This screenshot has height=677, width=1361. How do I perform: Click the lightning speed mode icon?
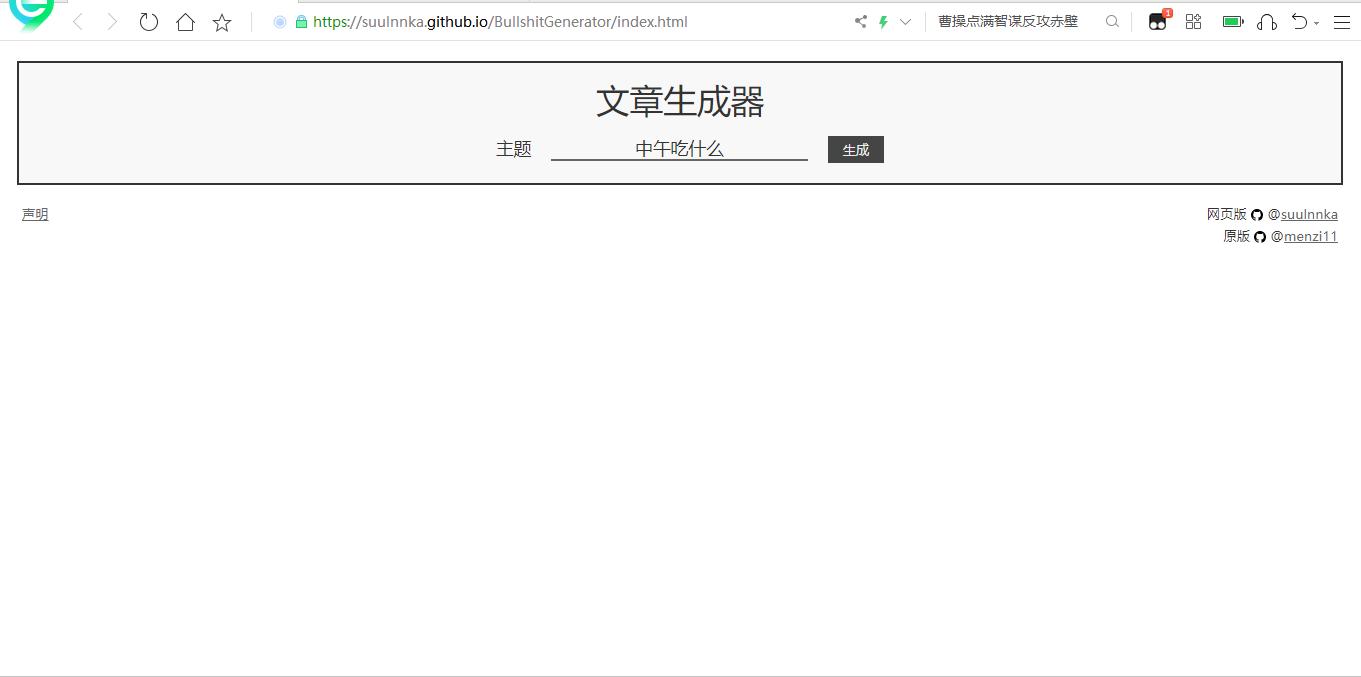(x=883, y=20)
